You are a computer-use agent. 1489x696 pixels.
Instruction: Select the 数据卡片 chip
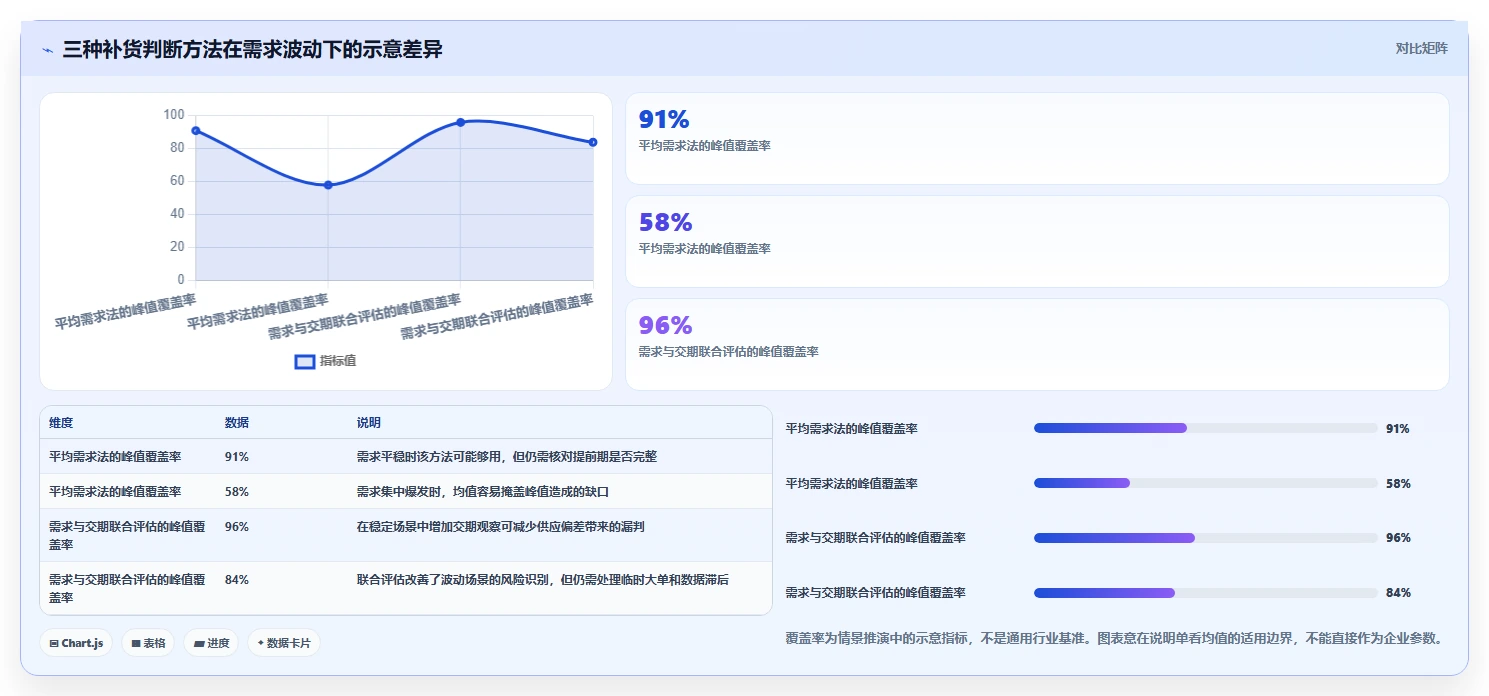(284, 643)
